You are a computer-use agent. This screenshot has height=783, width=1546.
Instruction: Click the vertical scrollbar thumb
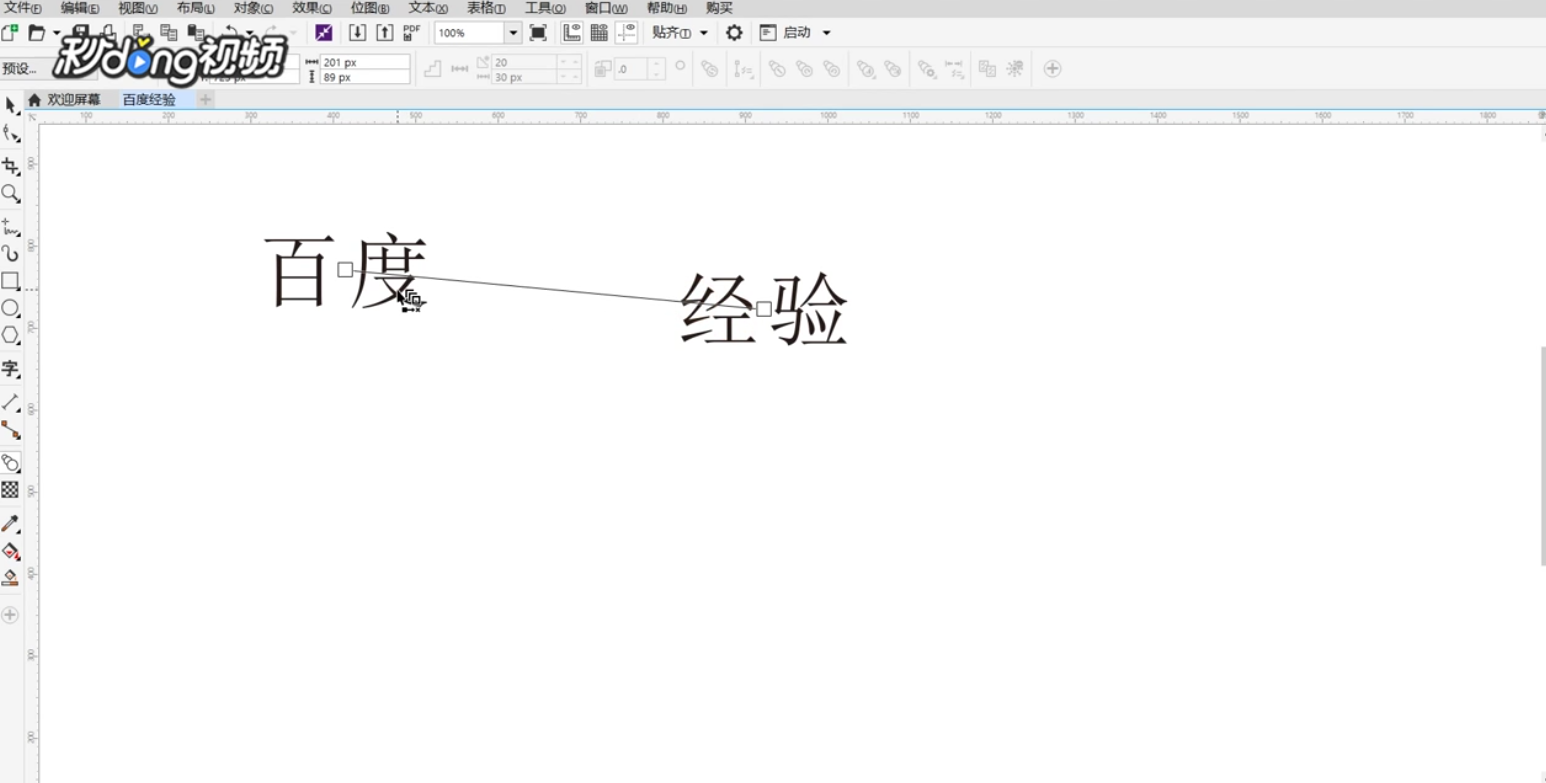tap(1543, 456)
